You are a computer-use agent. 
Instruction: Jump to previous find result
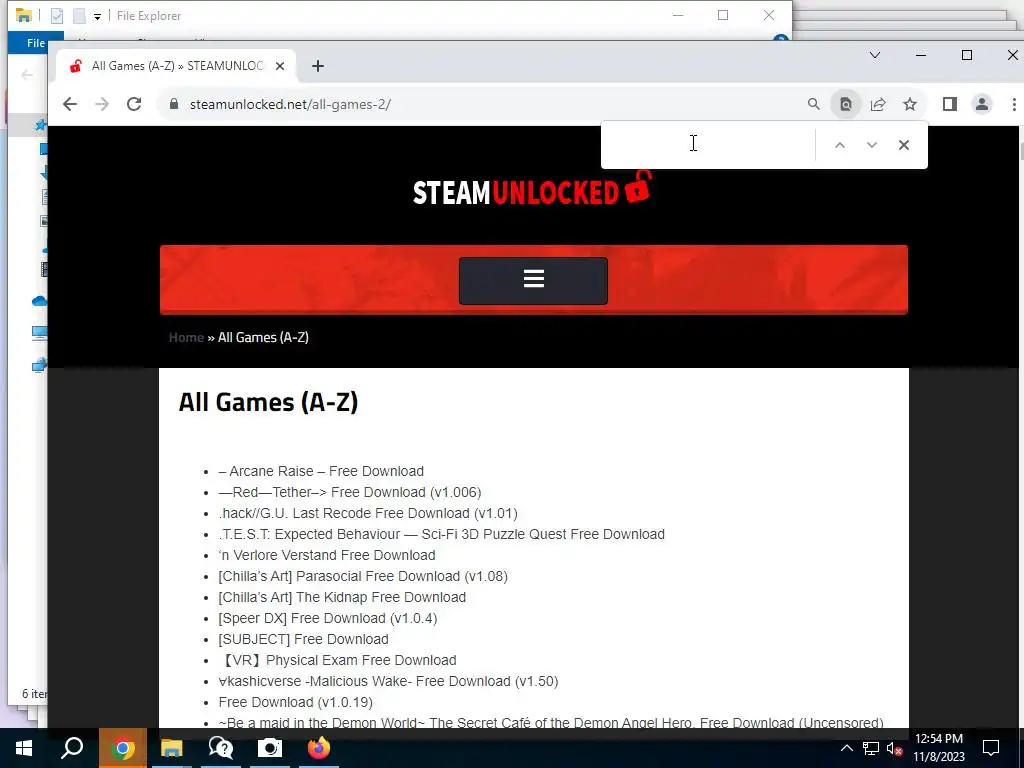(840, 145)
